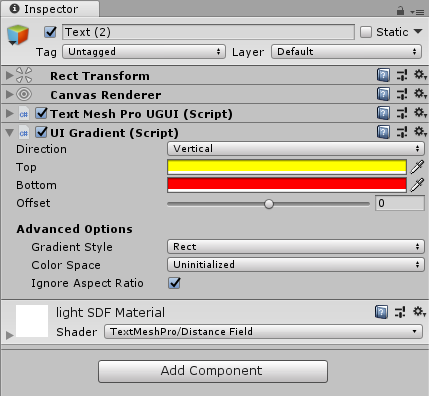Click the Canvas Renderer component icon
This screenshot has height=396, width=429.
pyautogui.click(x=24, y=94)
